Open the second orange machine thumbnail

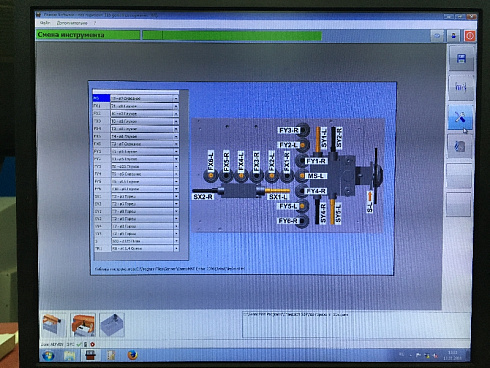pyautogui.click(x=83, y=325)
